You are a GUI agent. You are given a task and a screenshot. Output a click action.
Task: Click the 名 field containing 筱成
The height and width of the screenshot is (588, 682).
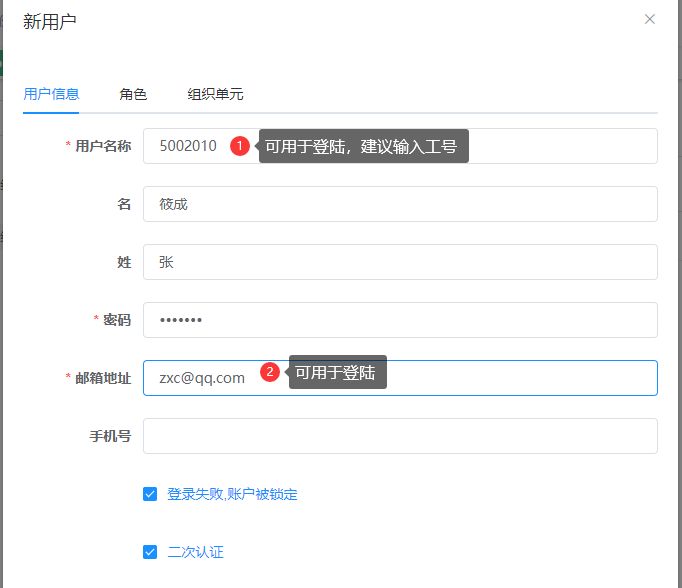pos(400,204)
